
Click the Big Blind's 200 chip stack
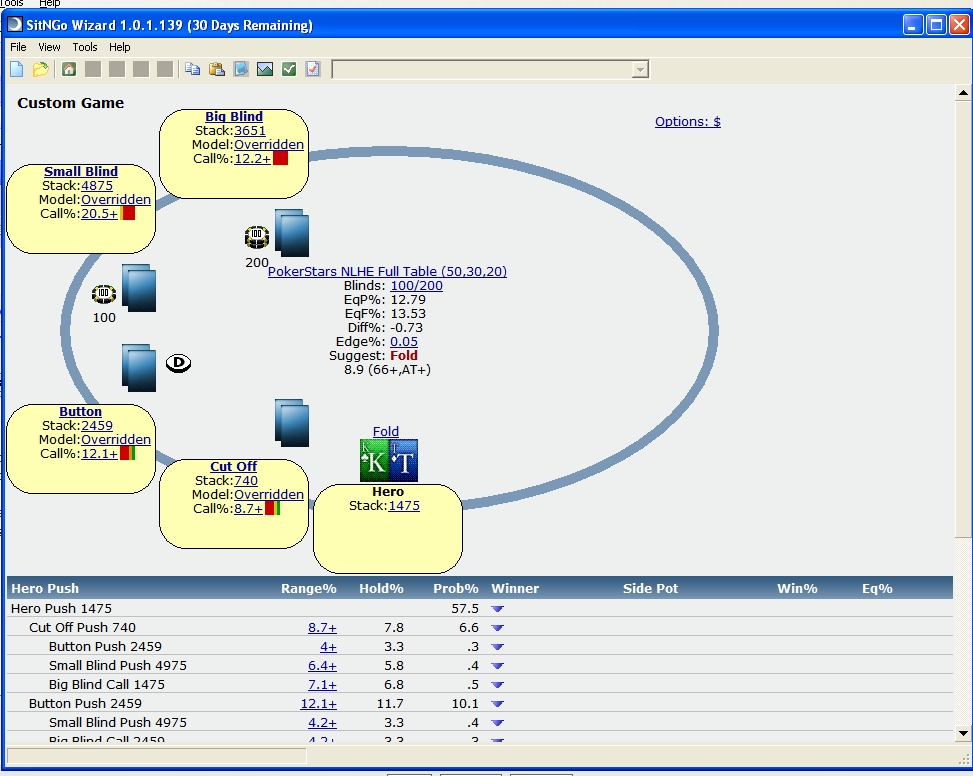(x=257, y=237)
